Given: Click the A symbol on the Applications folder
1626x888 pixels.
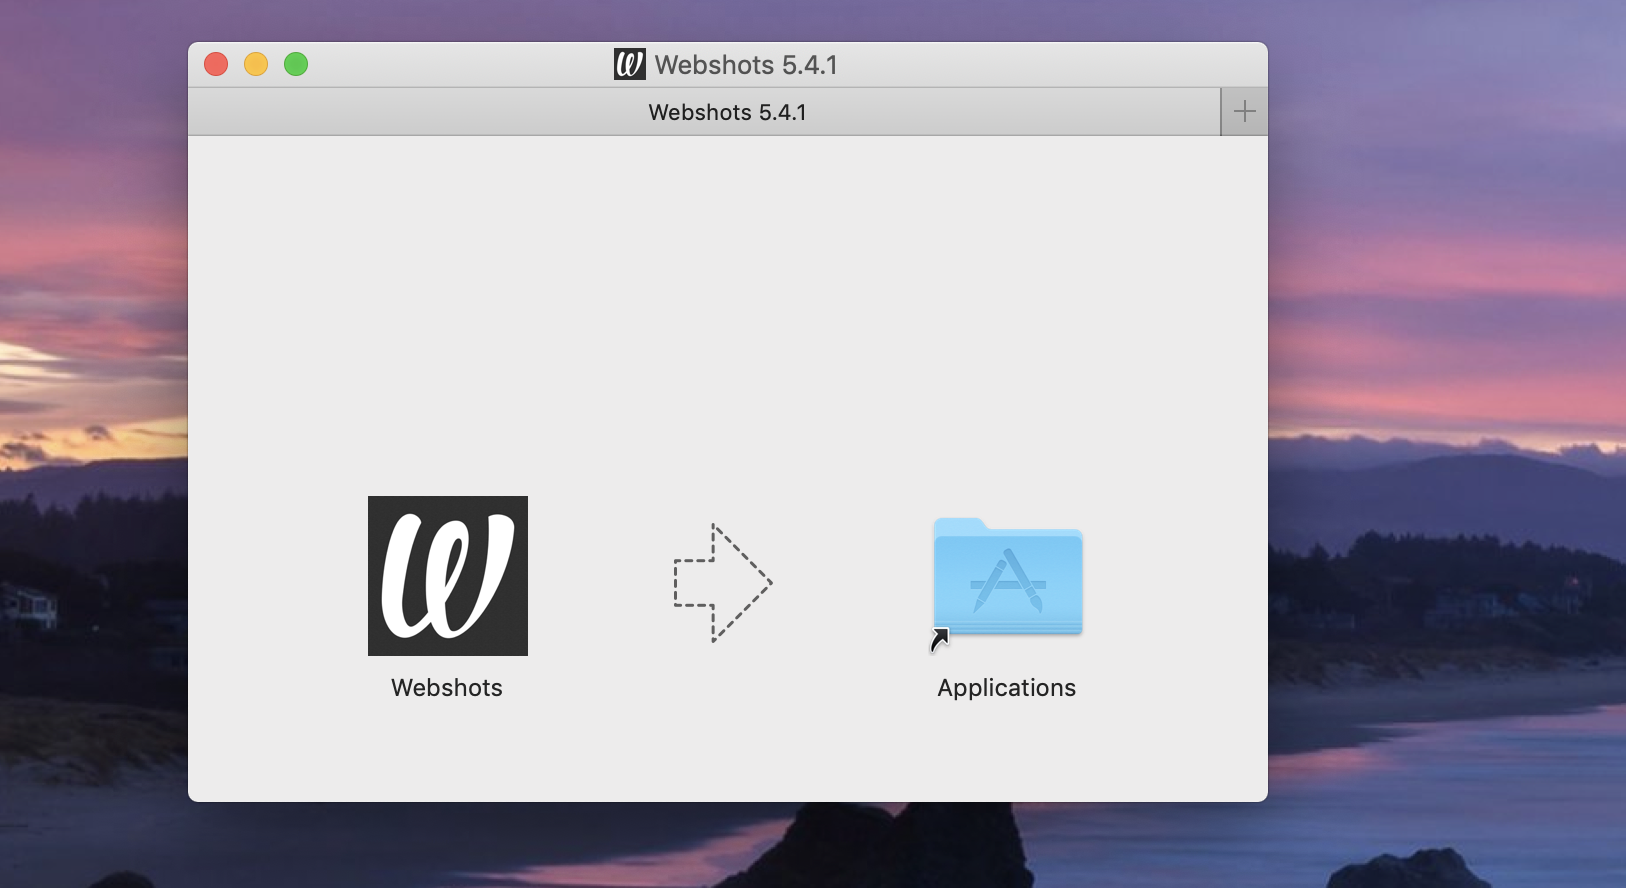Looking at the screenshot, I should click(x=1008, y=580).
